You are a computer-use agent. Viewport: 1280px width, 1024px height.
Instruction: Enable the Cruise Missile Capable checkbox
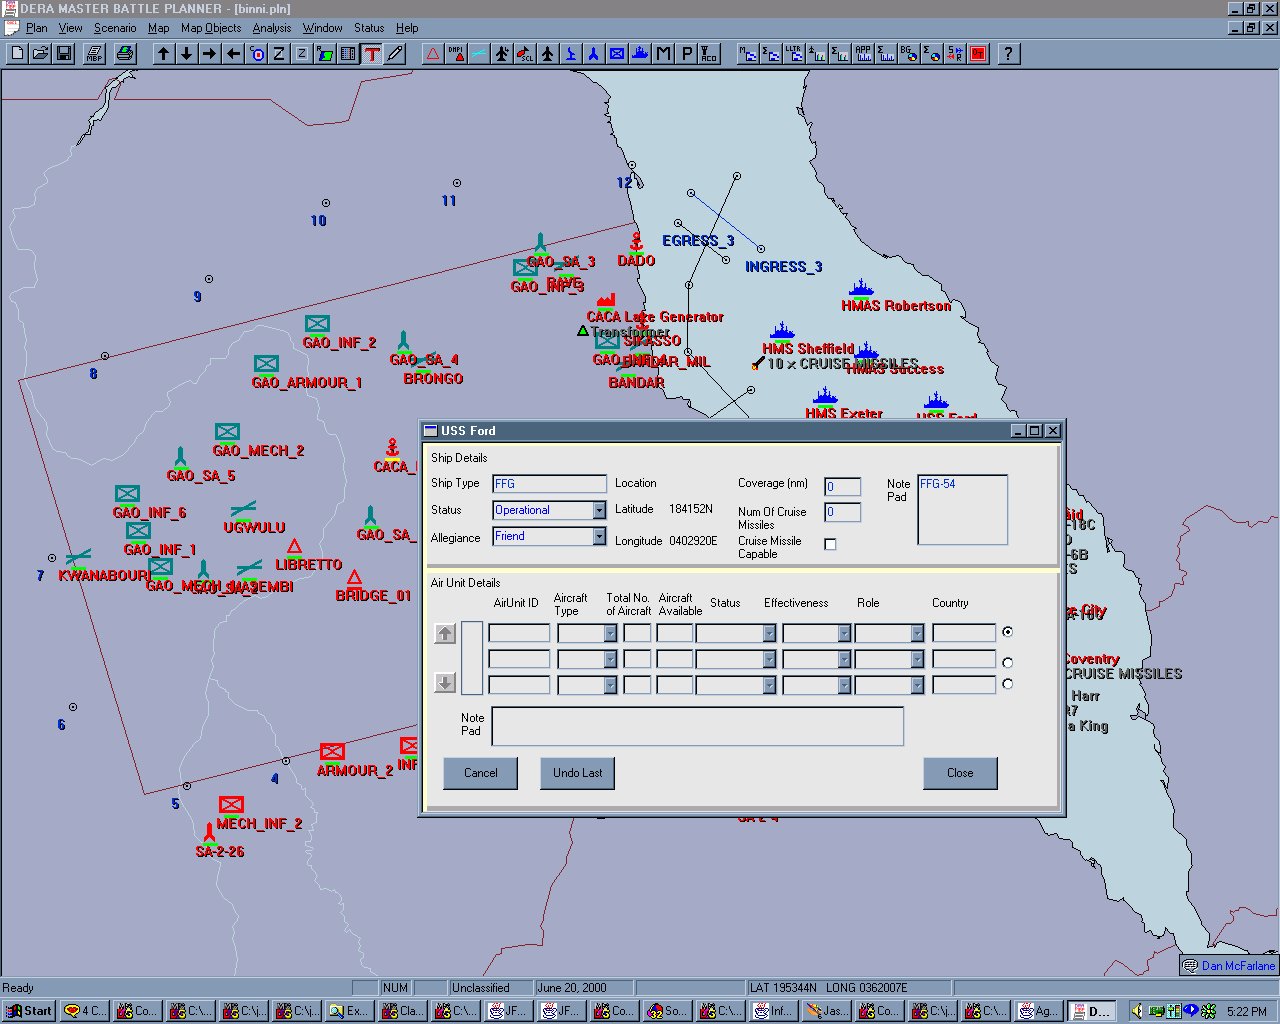tap(830, 544)
